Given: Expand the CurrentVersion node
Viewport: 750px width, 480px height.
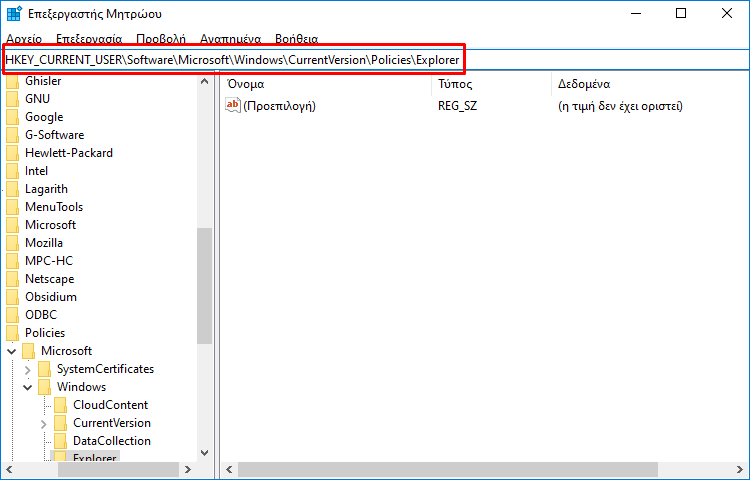Looking at the screenshot, I should coord(44,424).
